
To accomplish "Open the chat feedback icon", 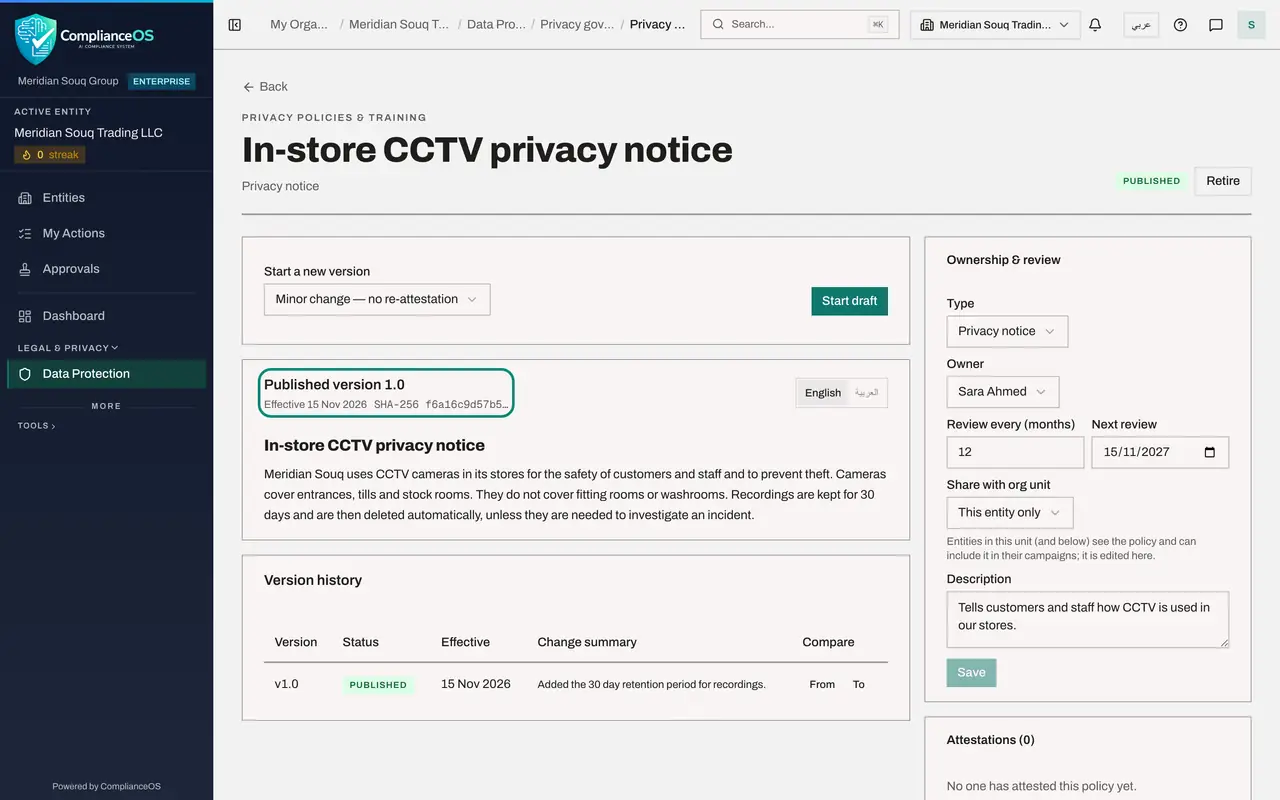I will point(1216,25).
